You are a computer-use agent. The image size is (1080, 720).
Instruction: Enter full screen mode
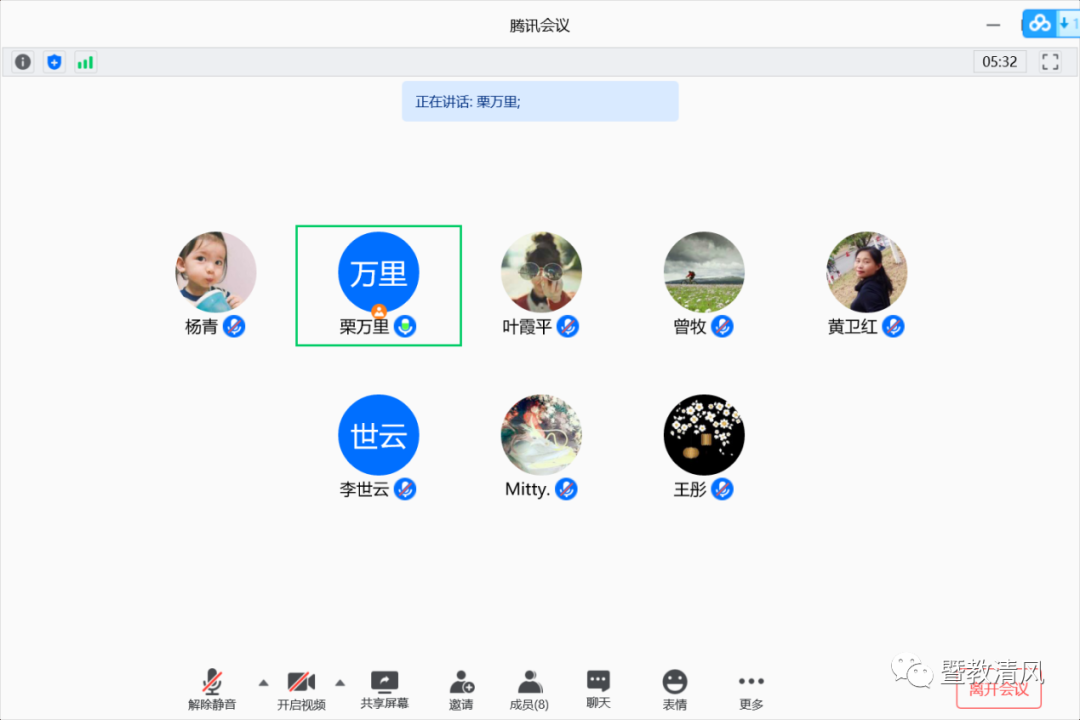1050,62
